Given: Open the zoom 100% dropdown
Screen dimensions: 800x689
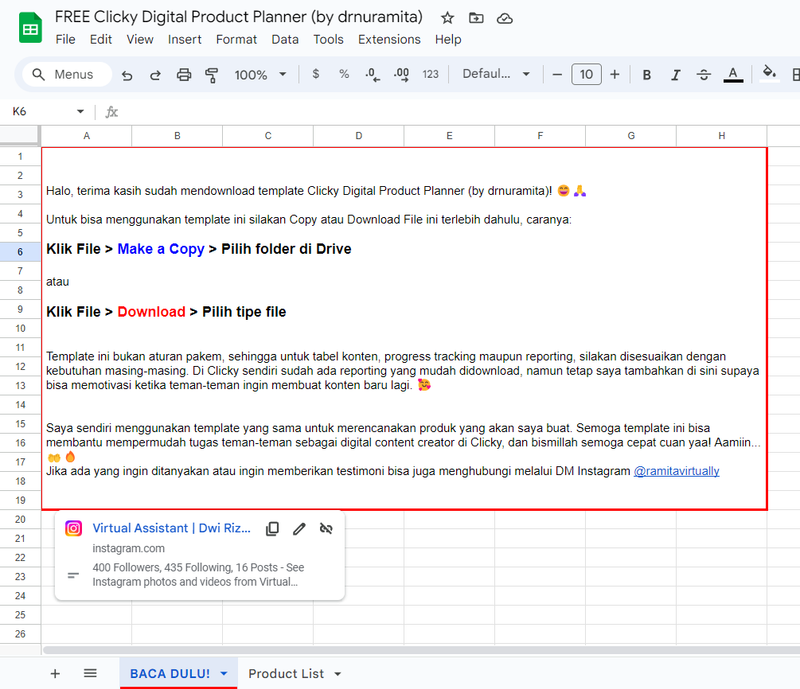Looking at the screenshot, I should [260, 75].
